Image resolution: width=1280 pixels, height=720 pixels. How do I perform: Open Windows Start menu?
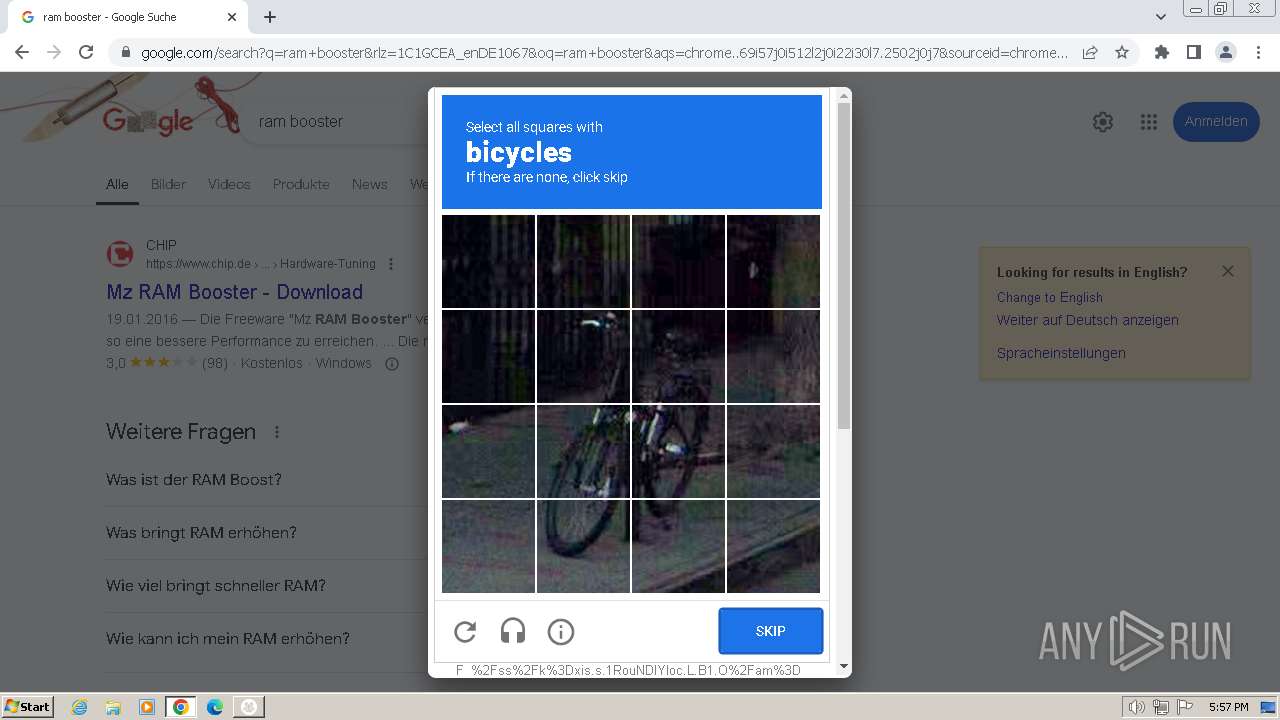tap(28, 706)
